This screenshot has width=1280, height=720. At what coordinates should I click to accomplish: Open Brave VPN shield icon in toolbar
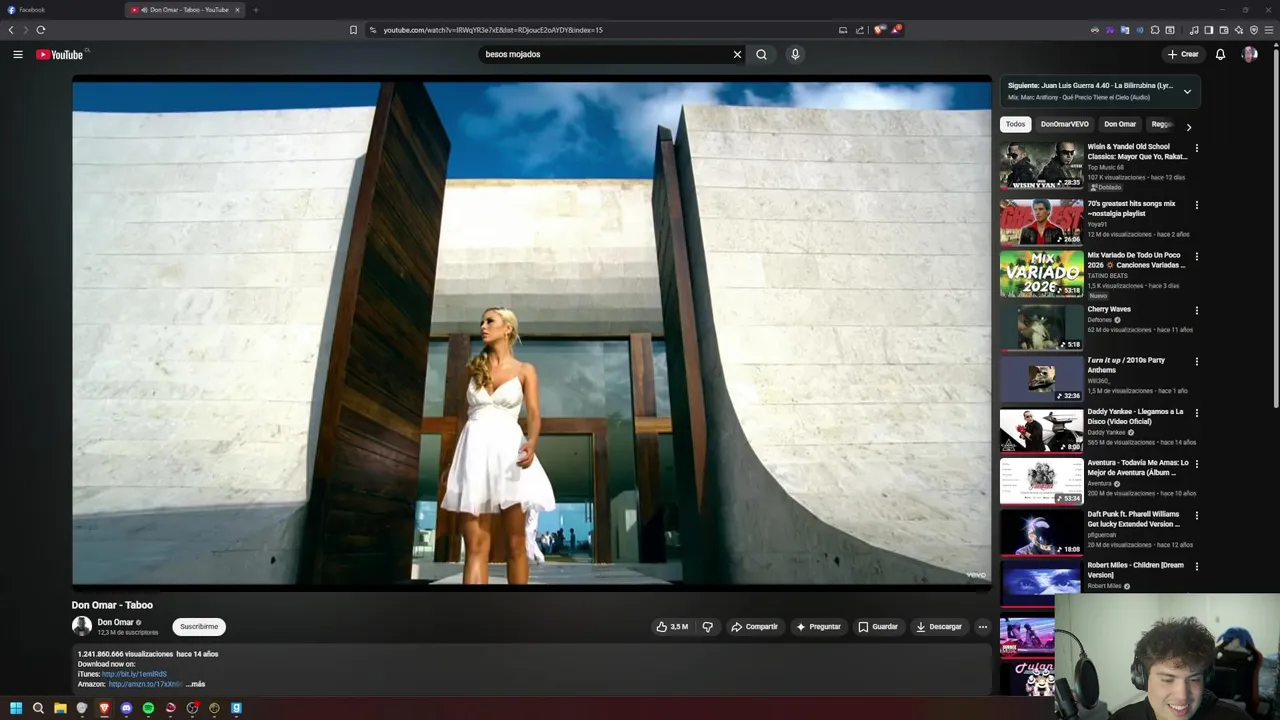point(1254,30)
